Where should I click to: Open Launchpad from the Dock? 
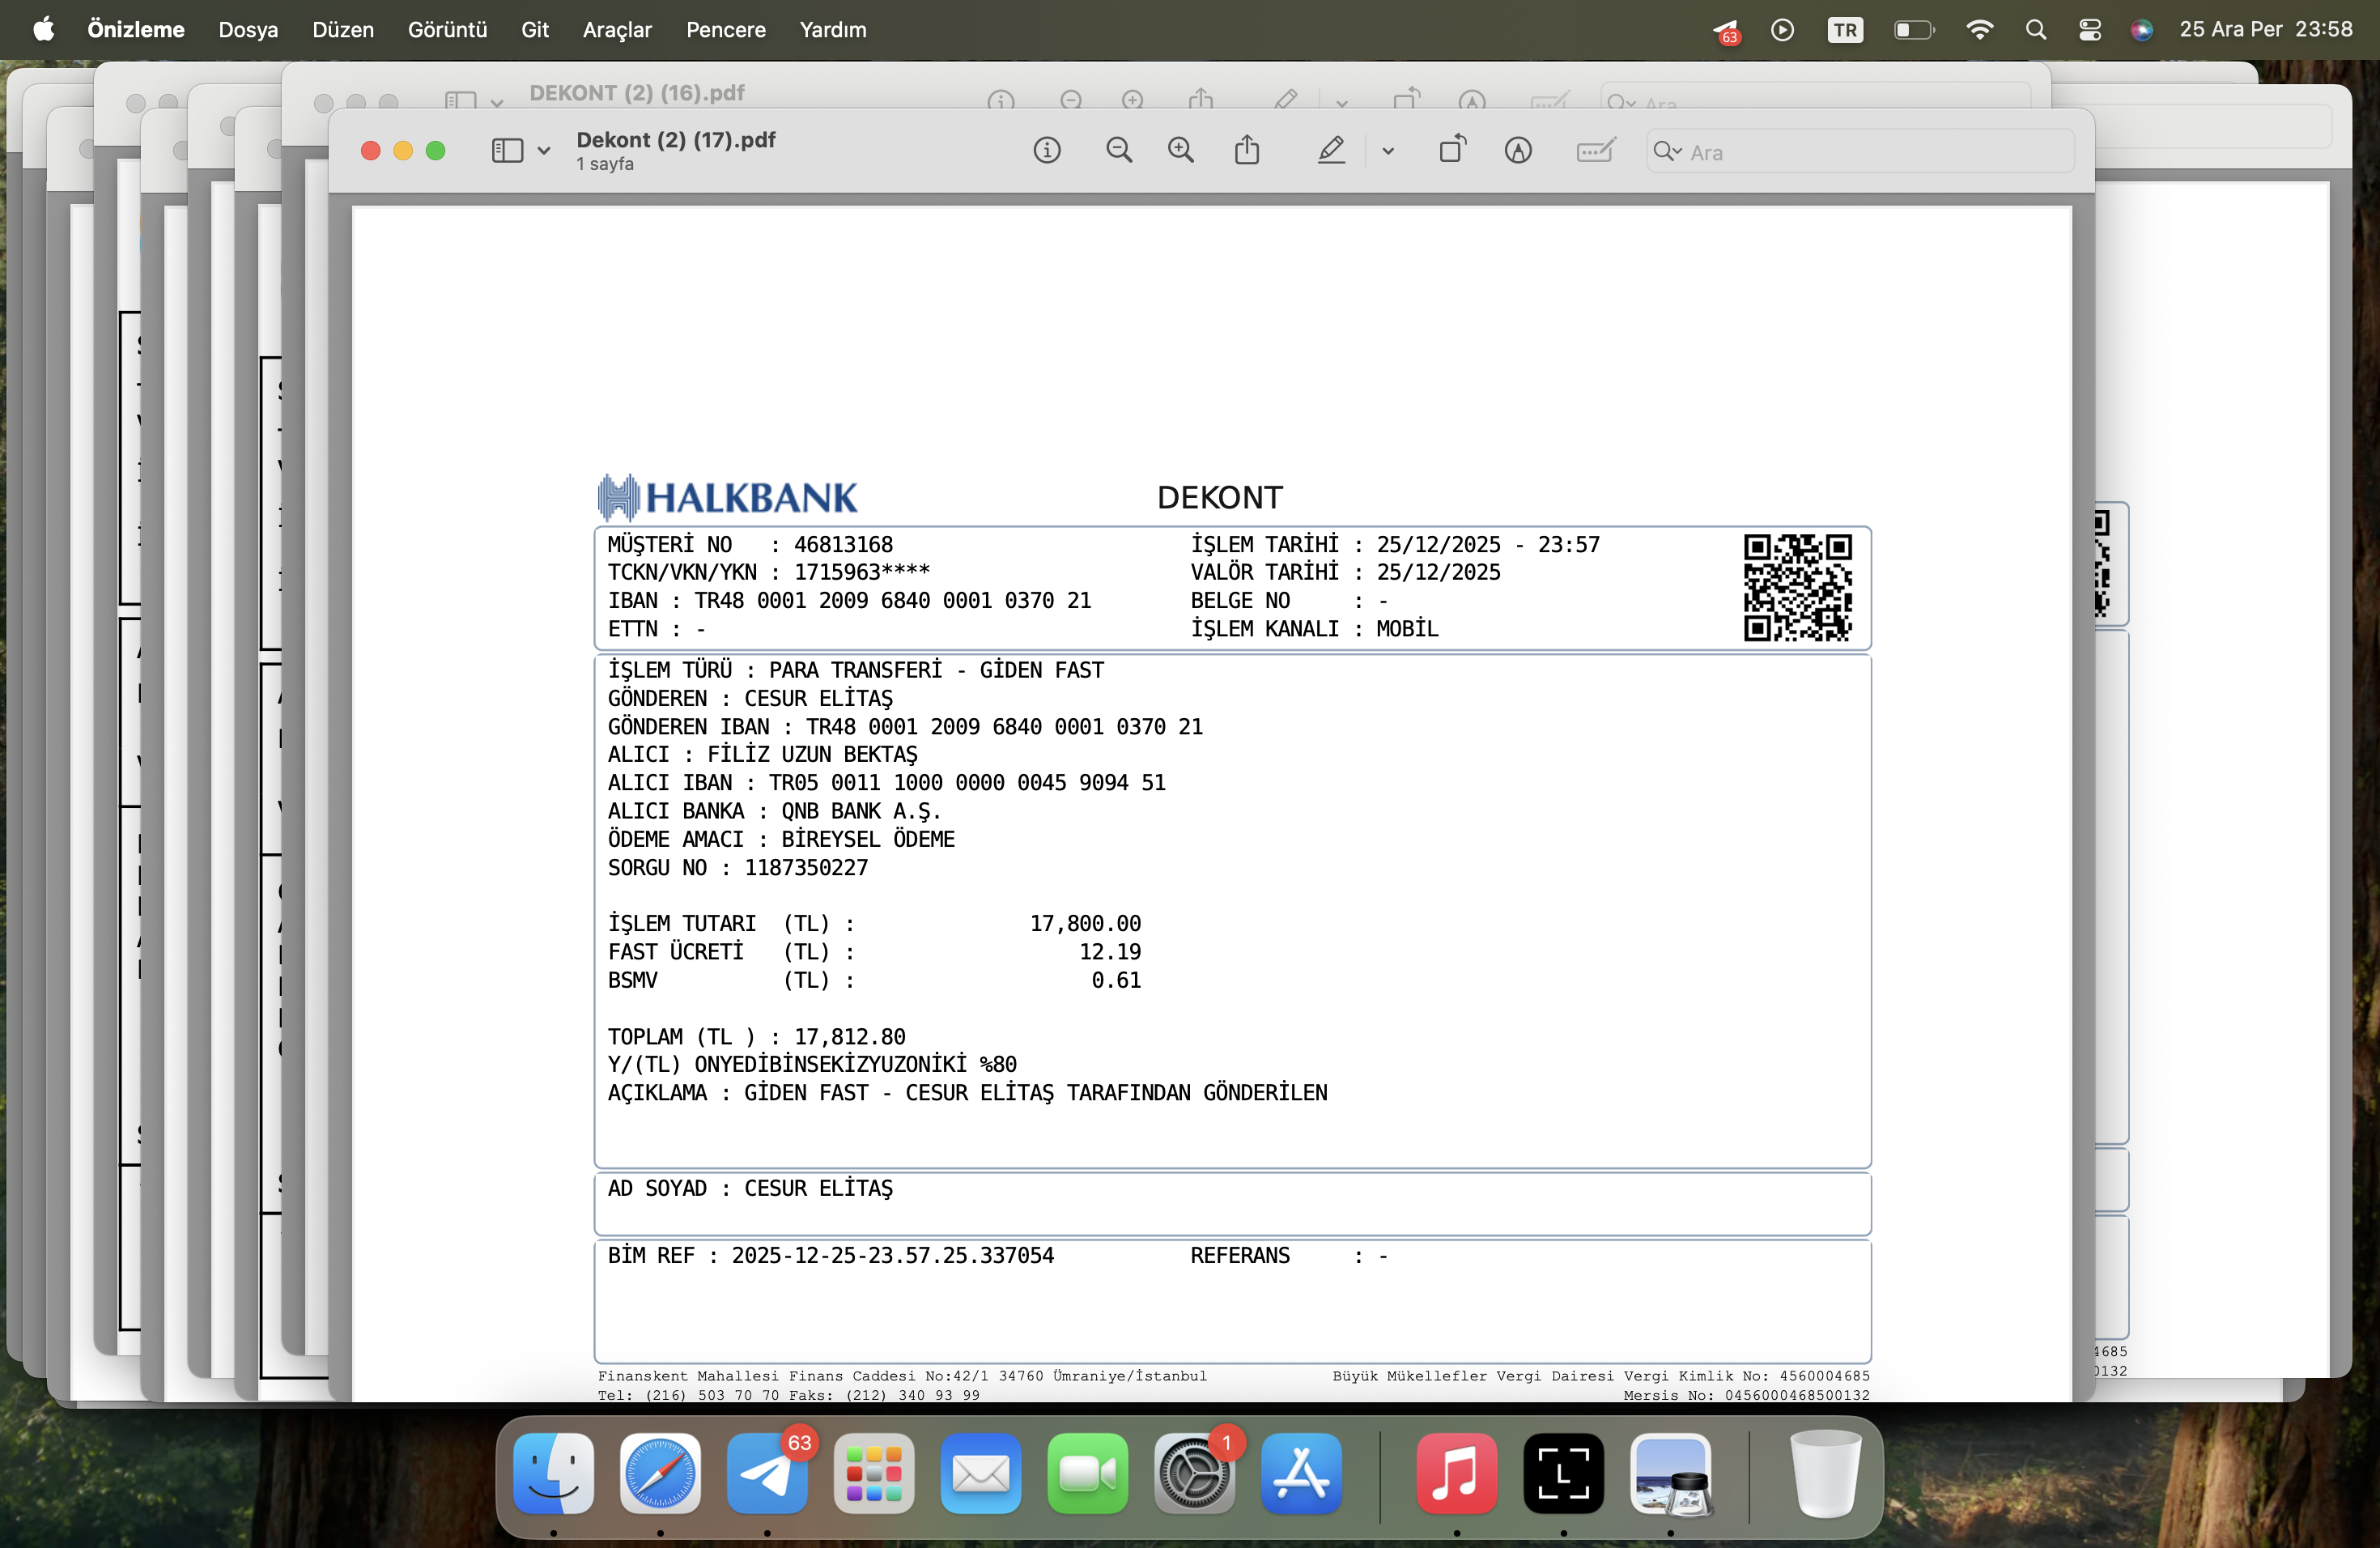point(874,1473)
